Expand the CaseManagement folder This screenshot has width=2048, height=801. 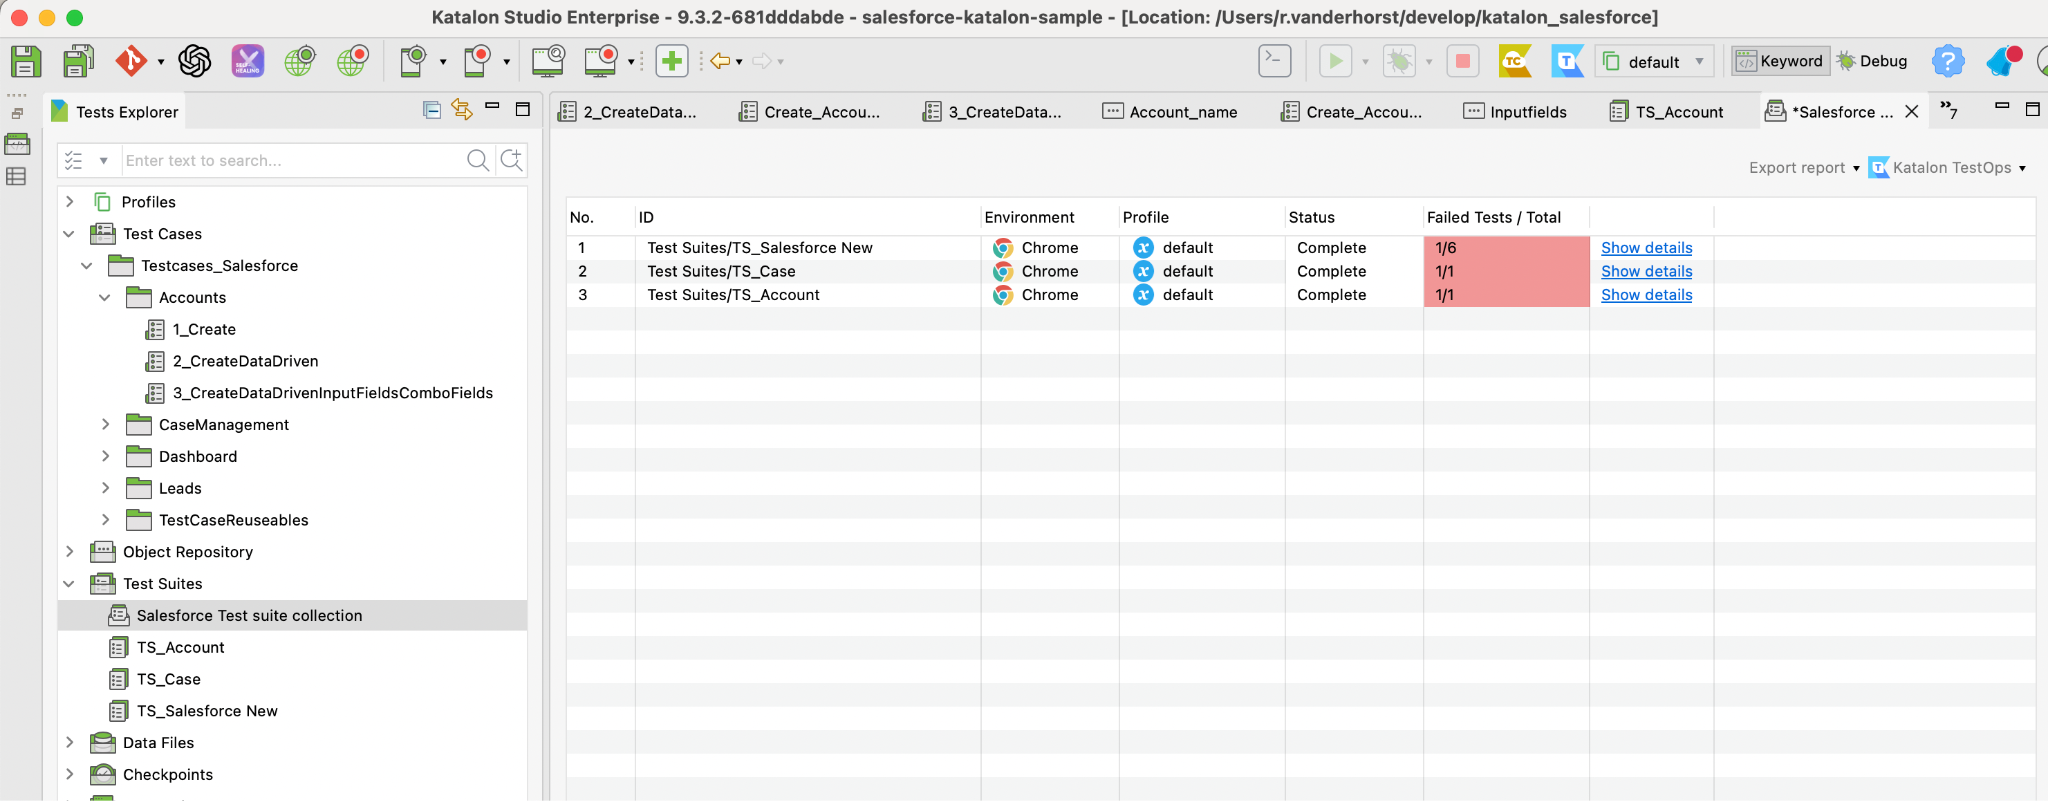tap(105, 425)
